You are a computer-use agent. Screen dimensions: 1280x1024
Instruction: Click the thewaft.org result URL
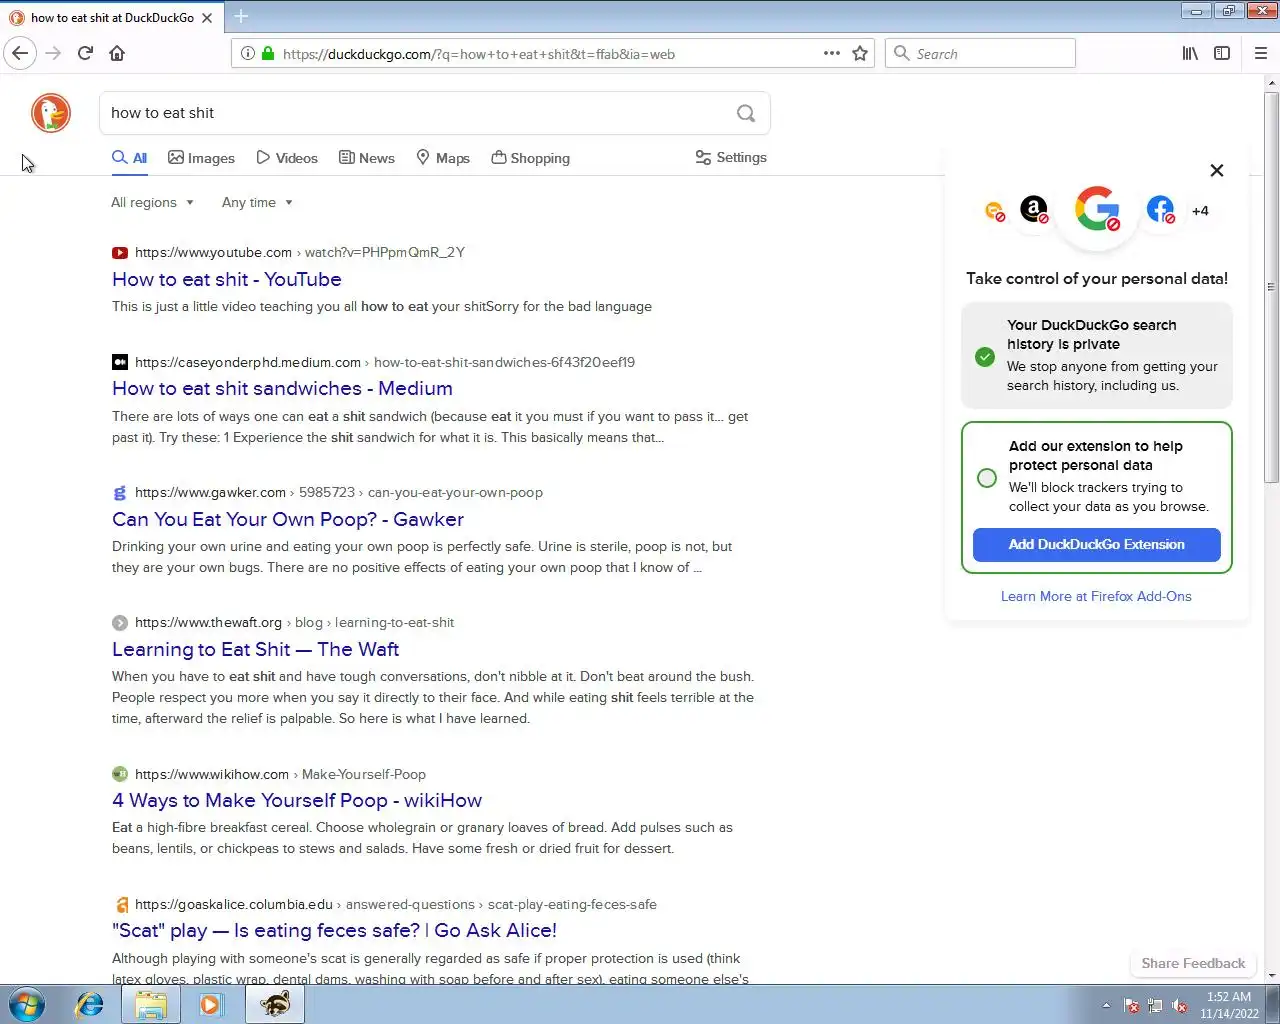tap(294, 622)
